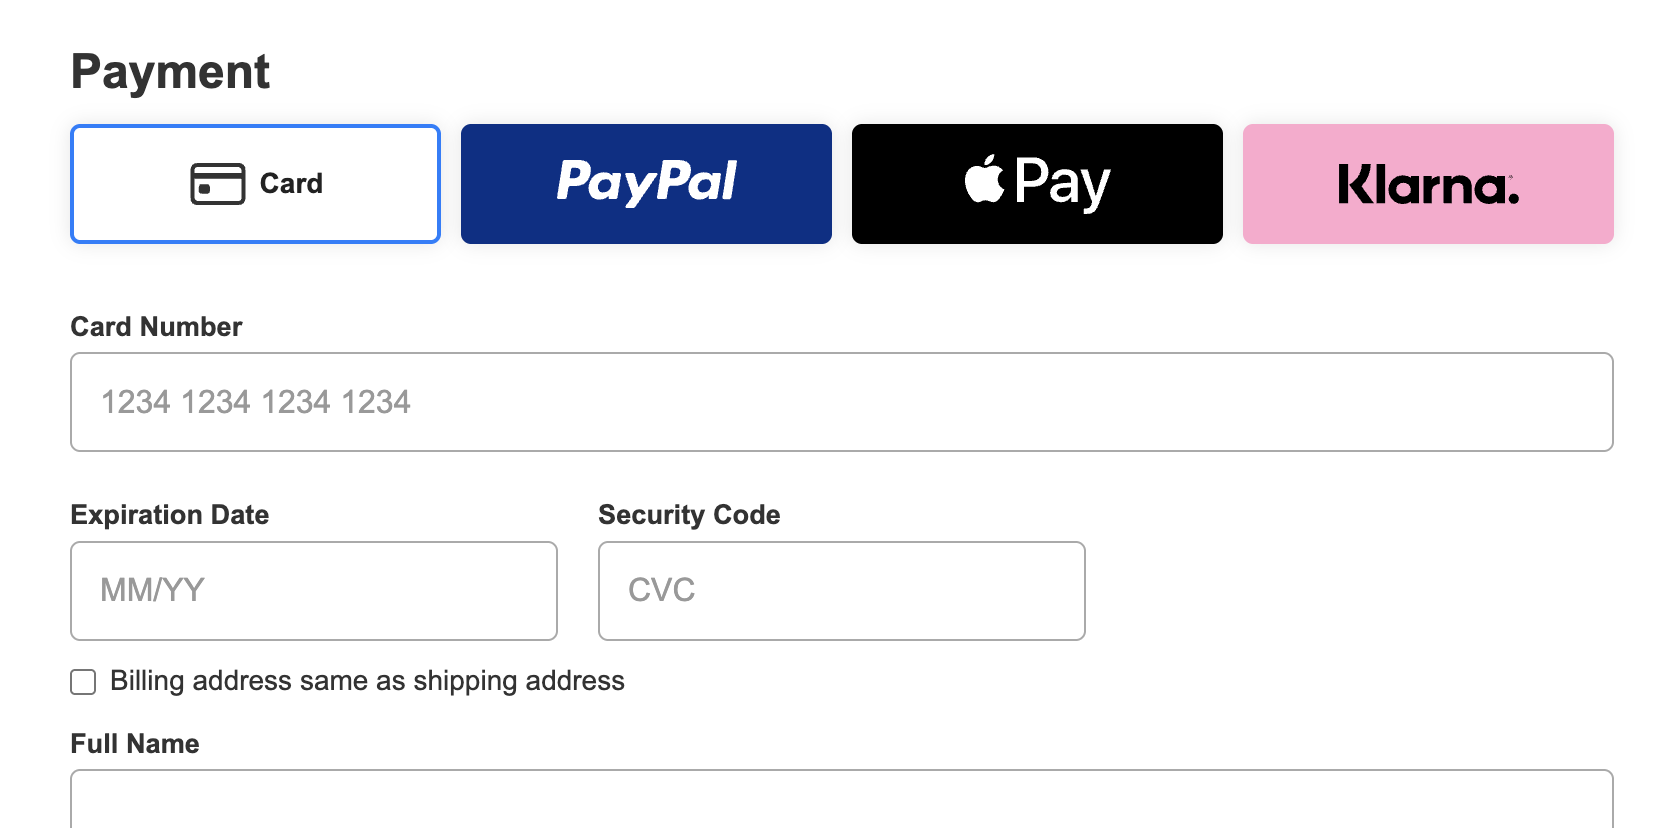Pay with the black Apple Pay button
The height and width of the screenshot is (828, 1674).
click(1037, 184)
